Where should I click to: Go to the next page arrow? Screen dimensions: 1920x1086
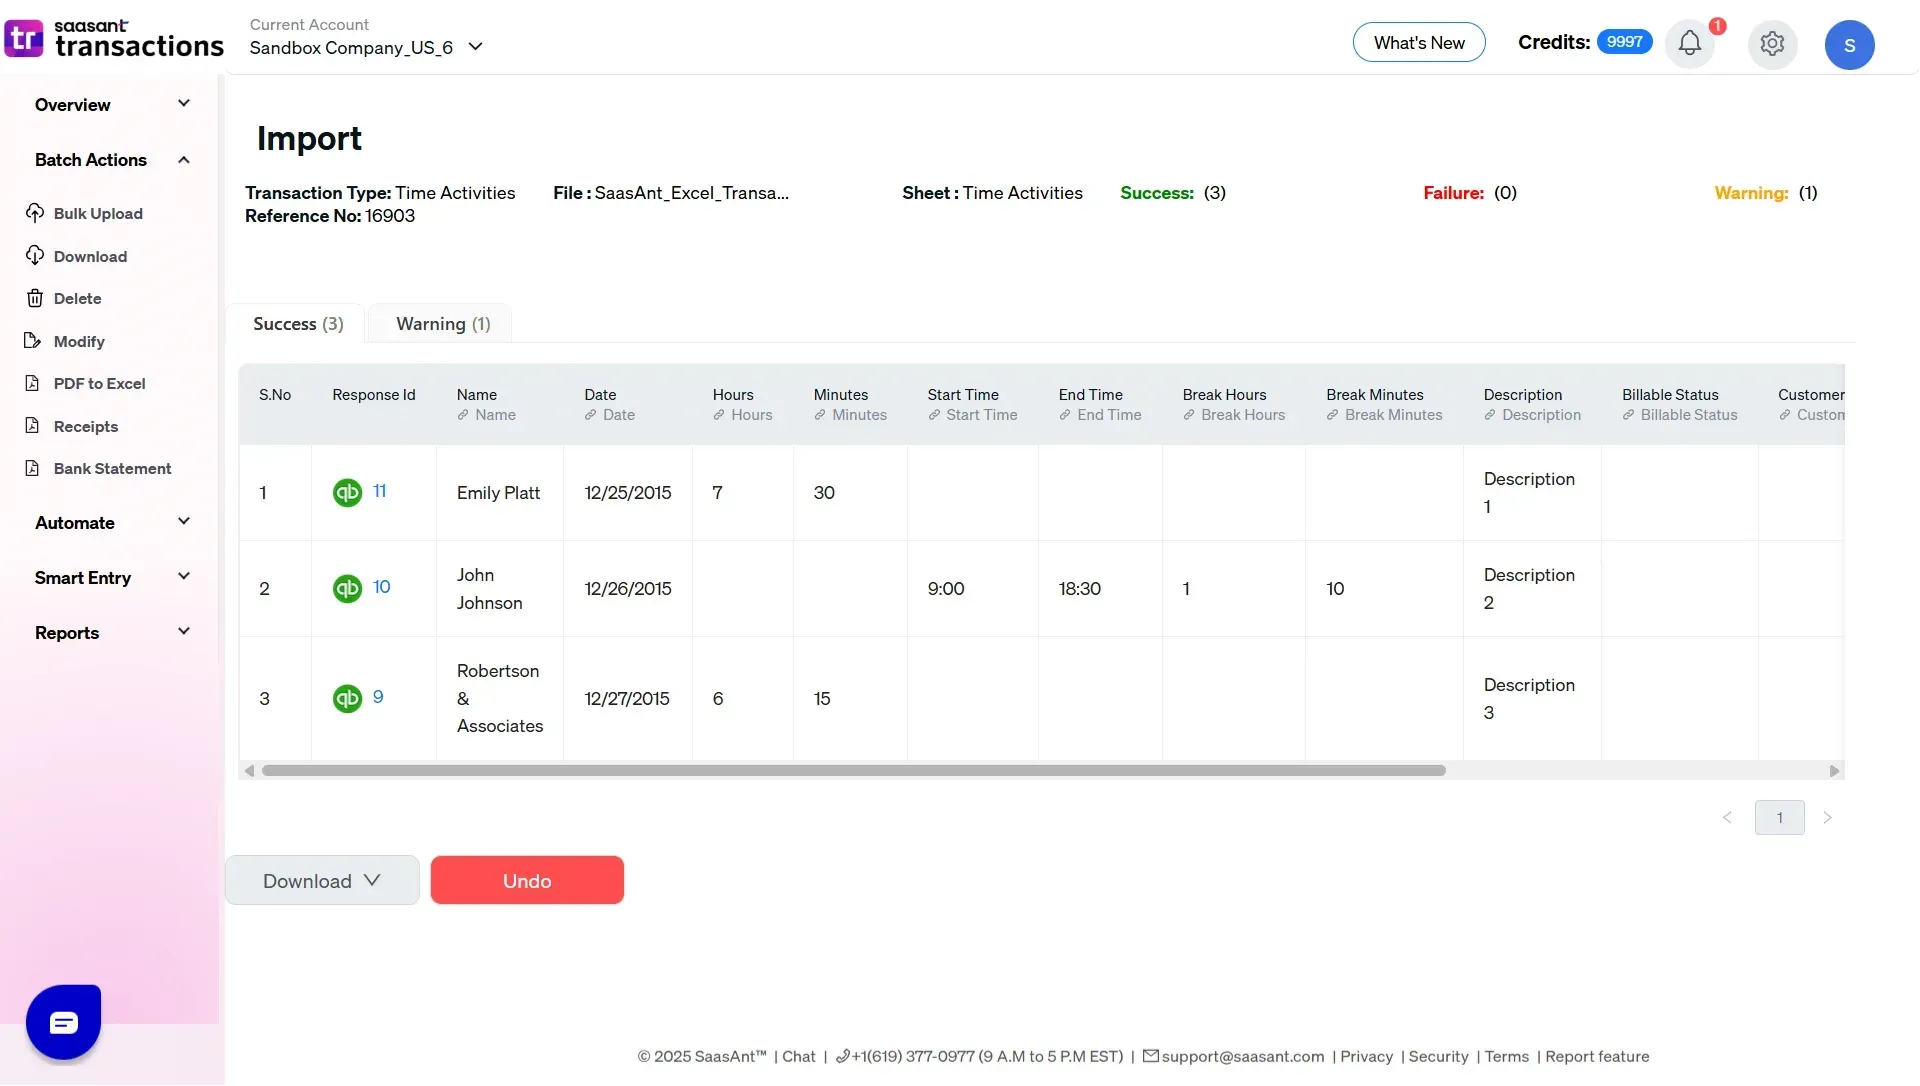click(x=1827, y=818)
